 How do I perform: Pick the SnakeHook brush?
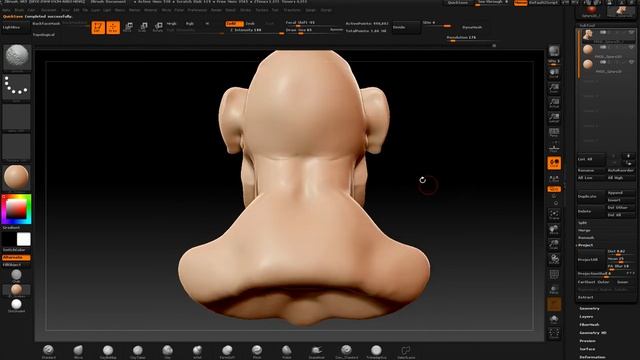tap(316, 351)
